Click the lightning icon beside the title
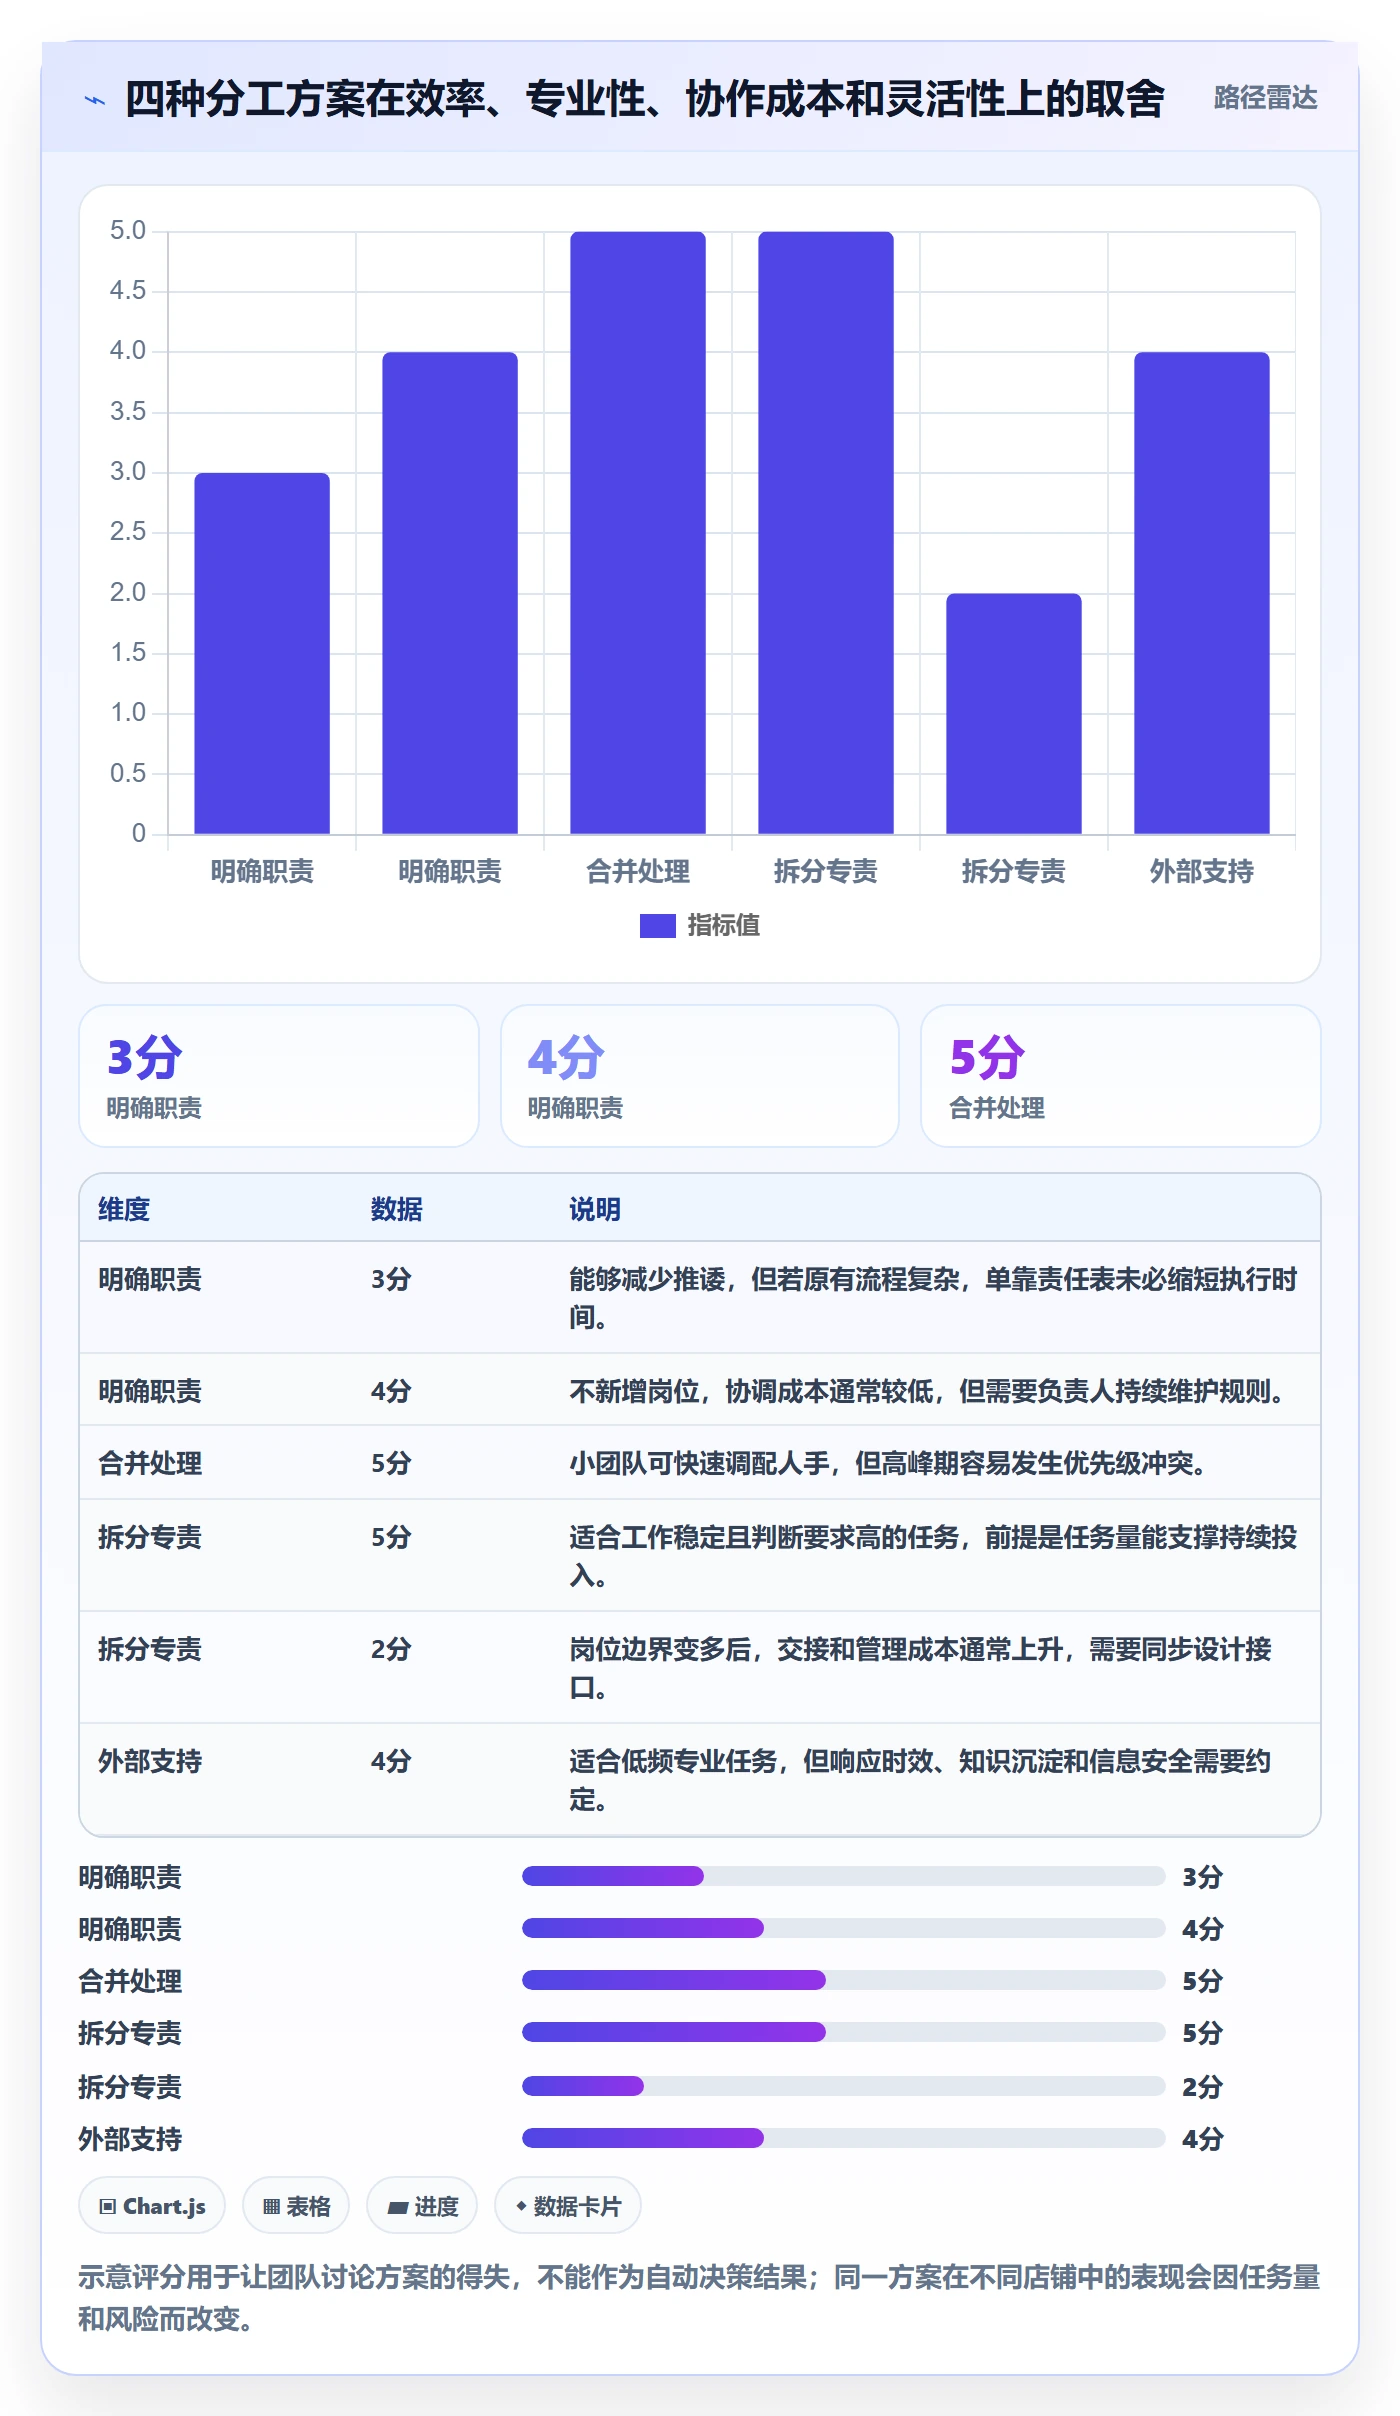Screen dimensions: 1400x2416 [x=95, y=99]
